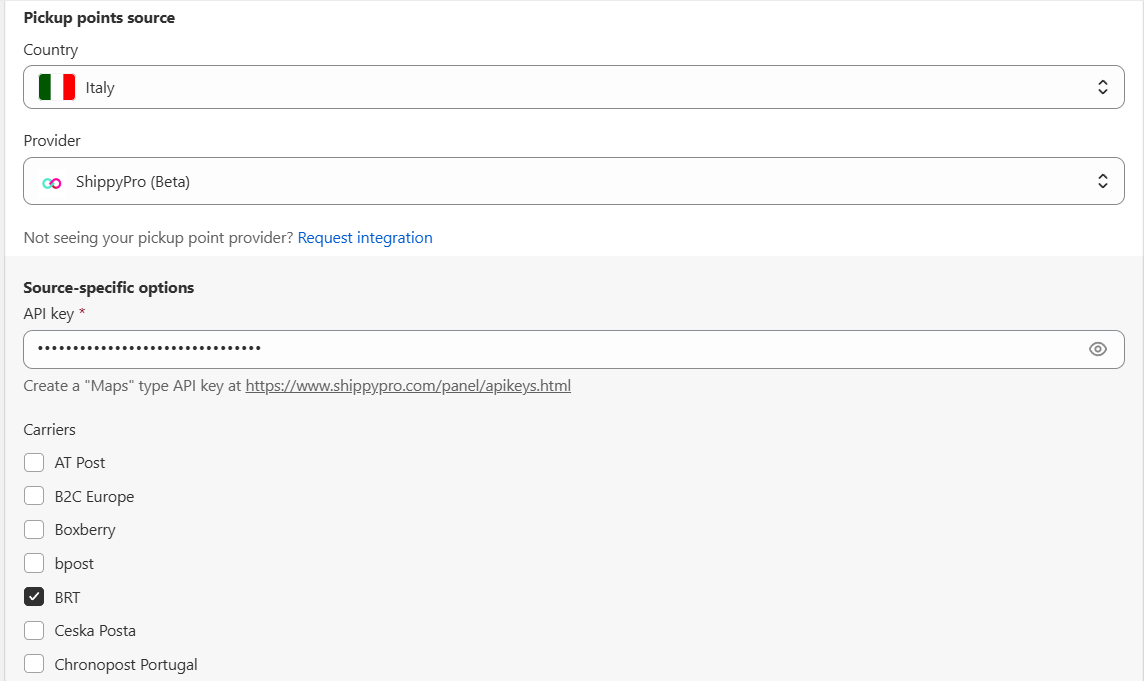Viewport: 1144px width, 681px height.
Task: Click the ShippyPro infinity logo icon
Action: 52,182
